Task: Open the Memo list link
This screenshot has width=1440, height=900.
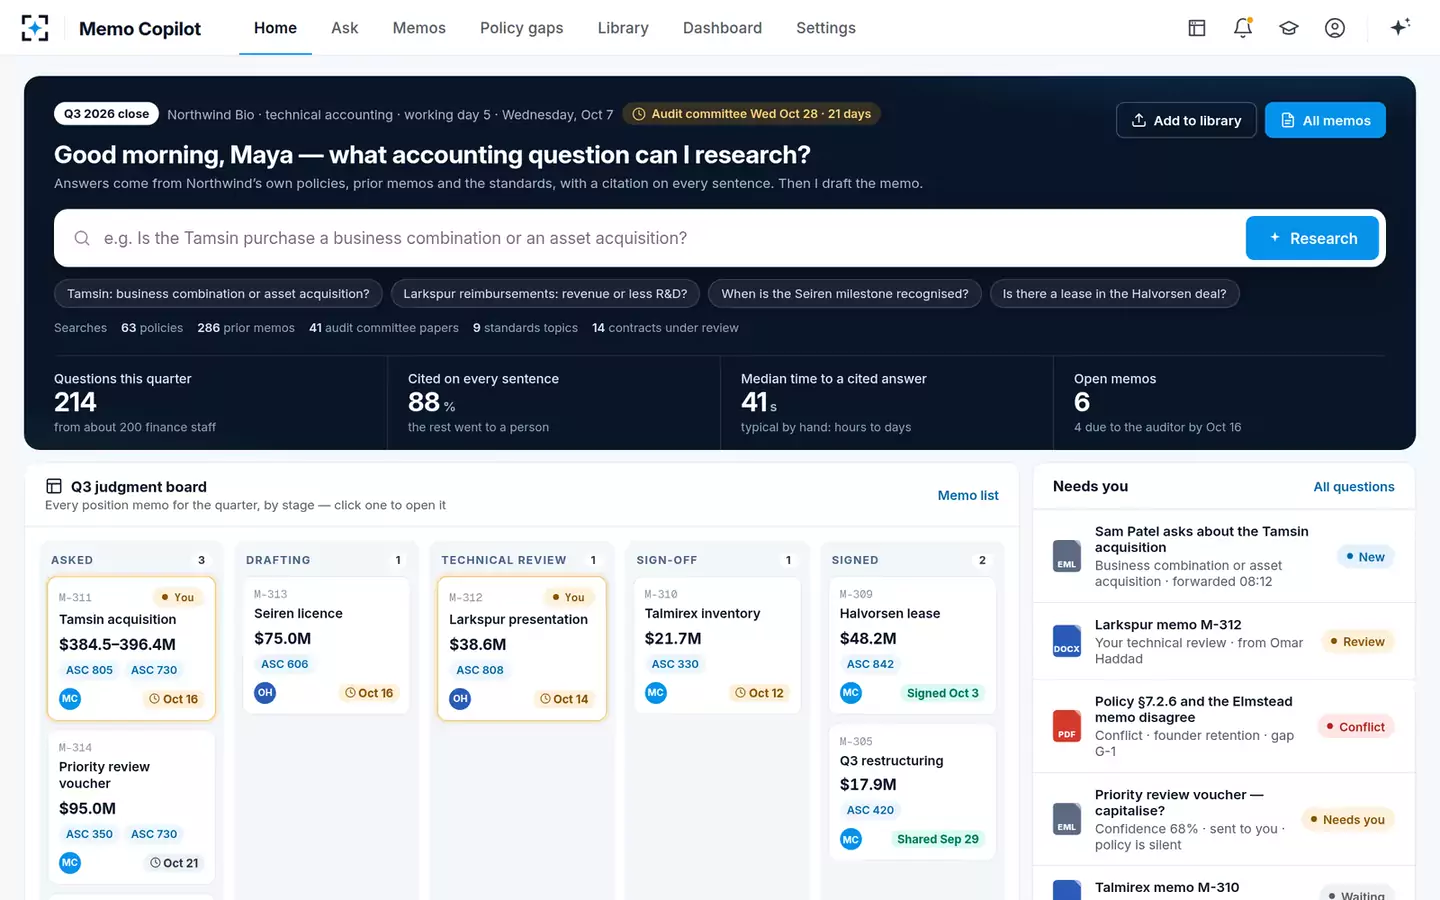Action: pyautogui.click(x=968, y=495)
